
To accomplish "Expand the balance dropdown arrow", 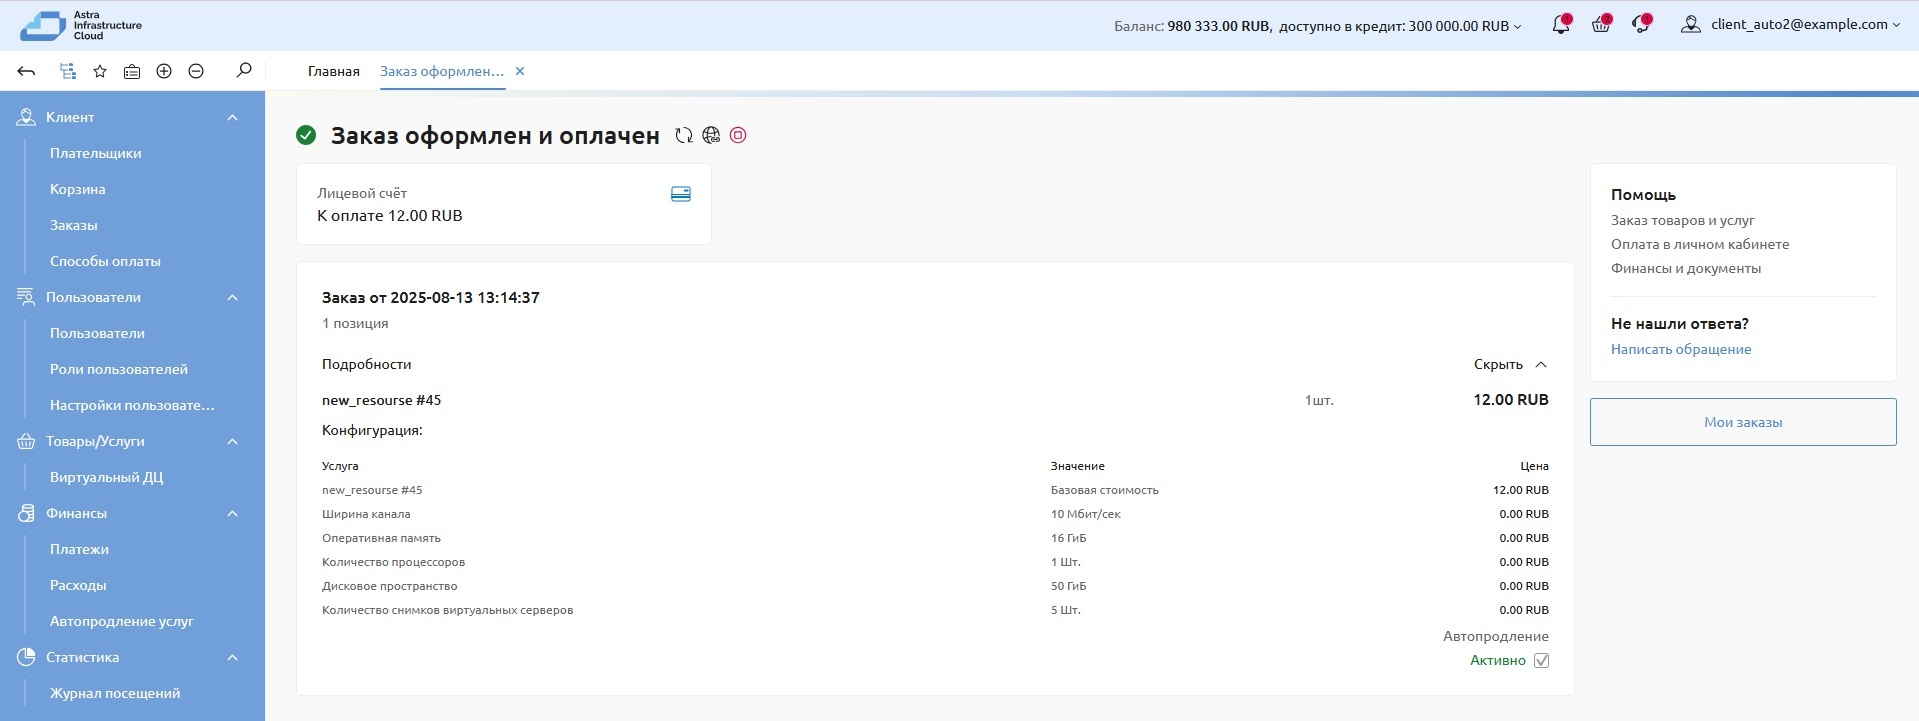I will tap(1518, 27).
